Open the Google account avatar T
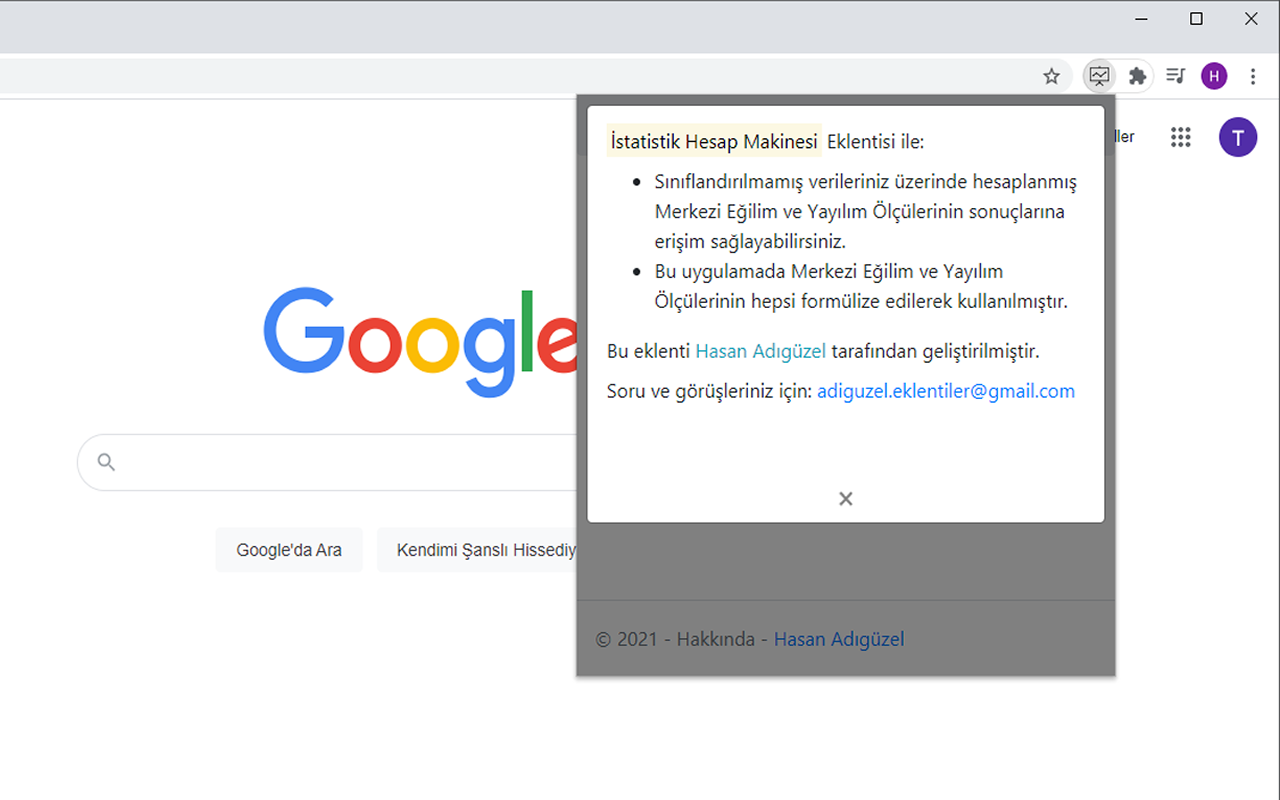Viewport: 1280px width, 800px height. (x=1238, y=137)
